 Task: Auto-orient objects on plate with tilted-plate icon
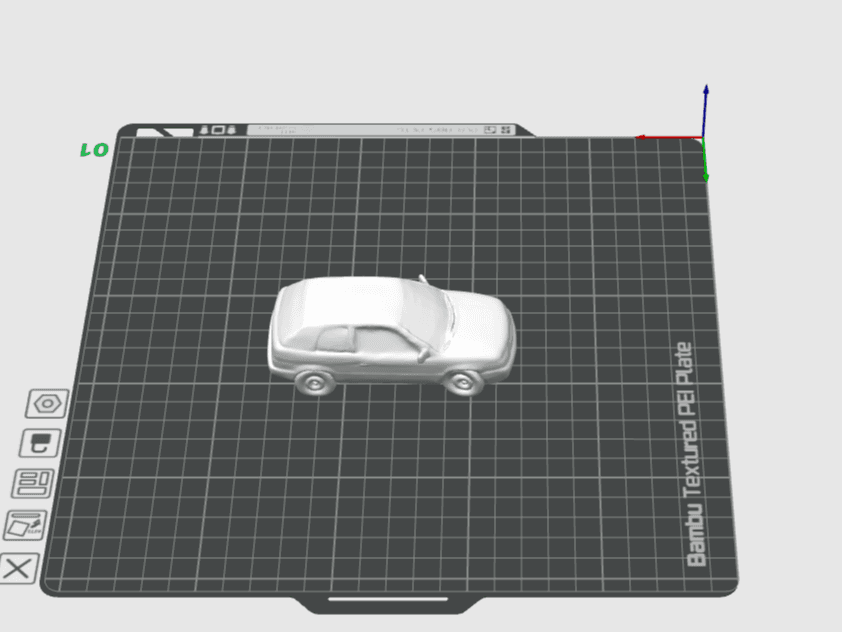(25, 525)
